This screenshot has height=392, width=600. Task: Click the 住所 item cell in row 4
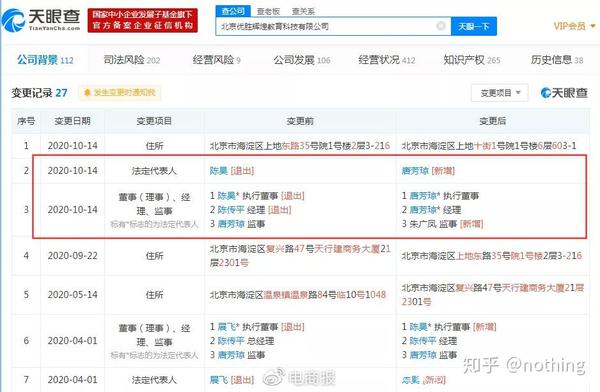(154, 256)
